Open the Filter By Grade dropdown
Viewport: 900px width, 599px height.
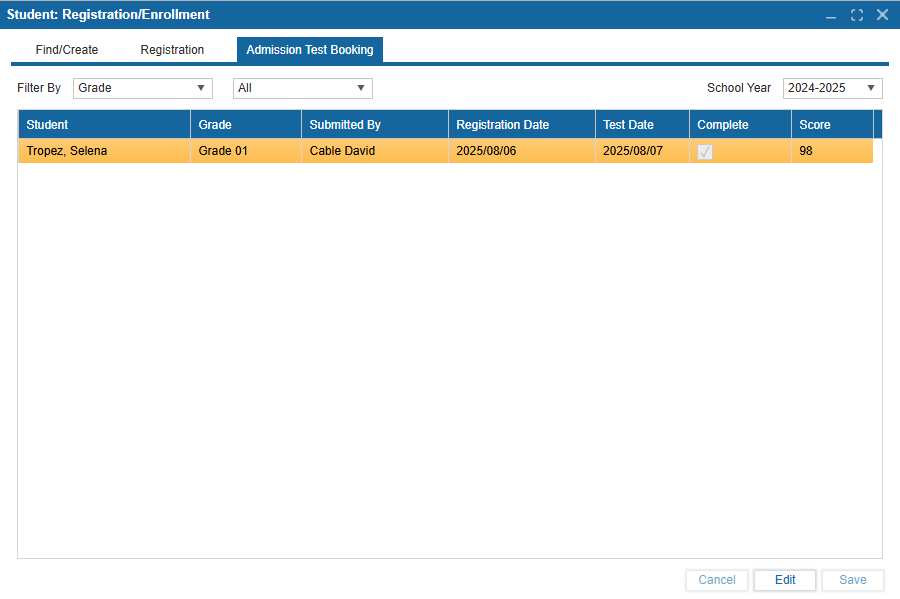tap(143, 88)
